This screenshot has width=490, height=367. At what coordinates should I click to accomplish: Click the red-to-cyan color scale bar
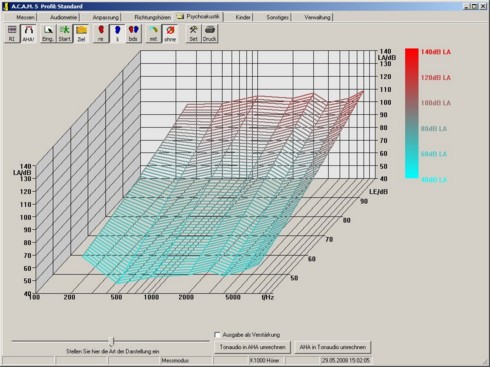point(412,113)
